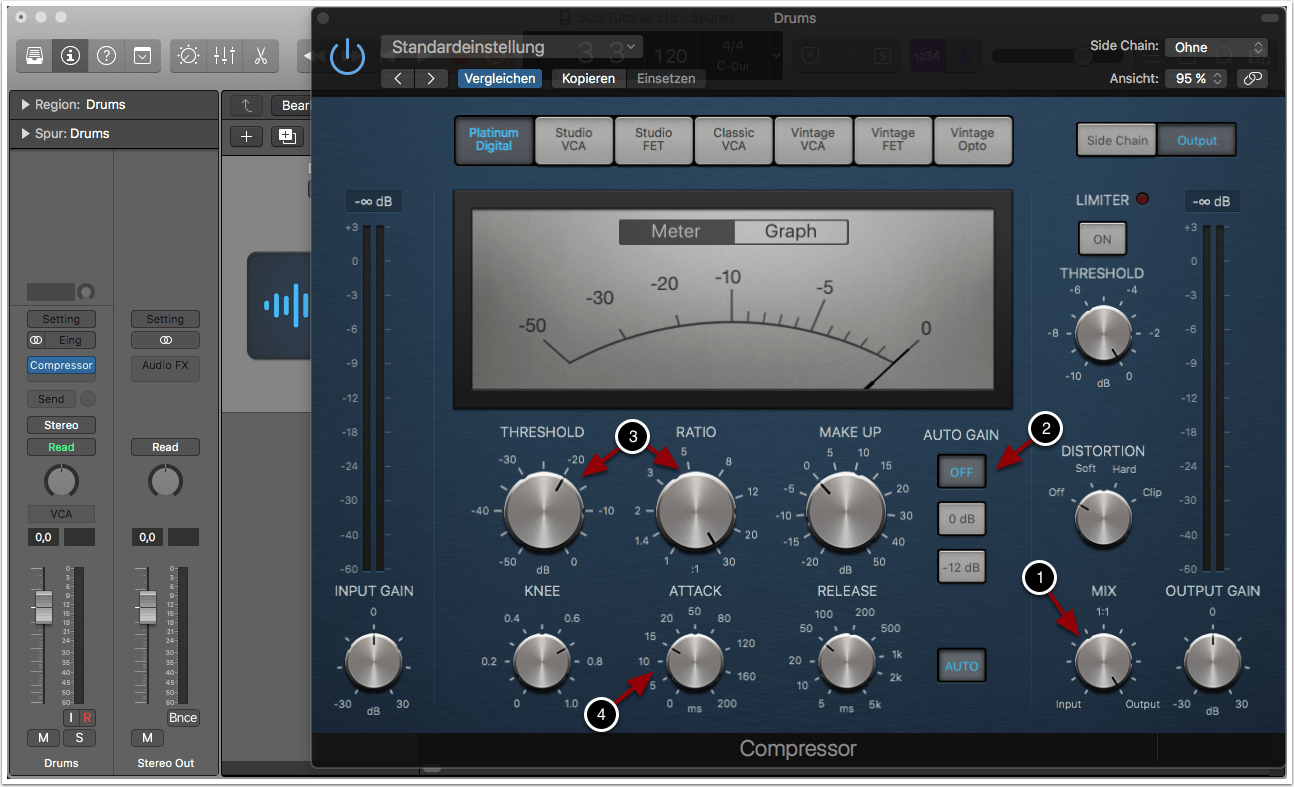The height and width of the screenshot is (787, 1294).
Task: Open Editors via scissors icon
Action: pyautogui.click(x=260, y=56)
